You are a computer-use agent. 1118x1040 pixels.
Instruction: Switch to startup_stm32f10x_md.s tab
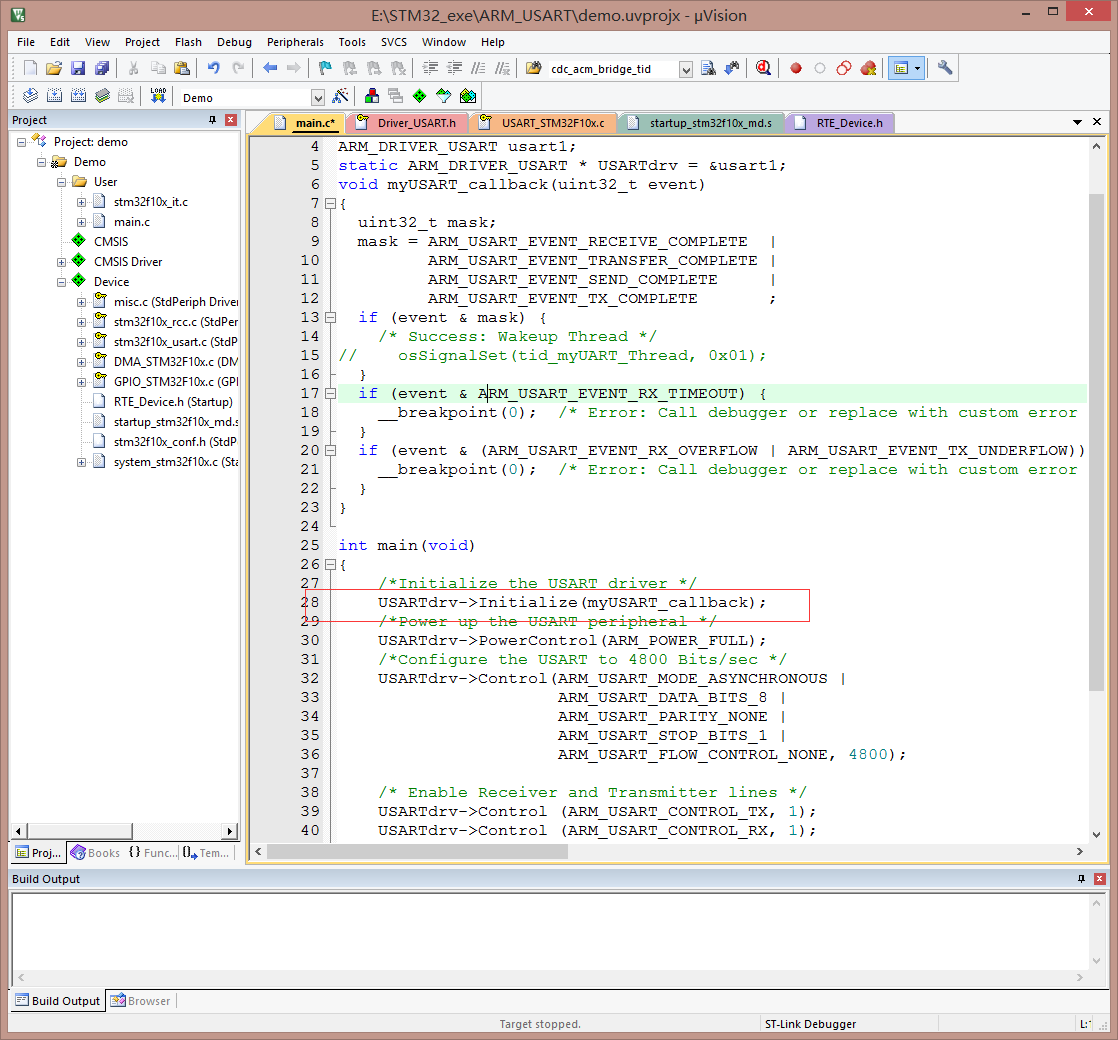tap(704, 123)
